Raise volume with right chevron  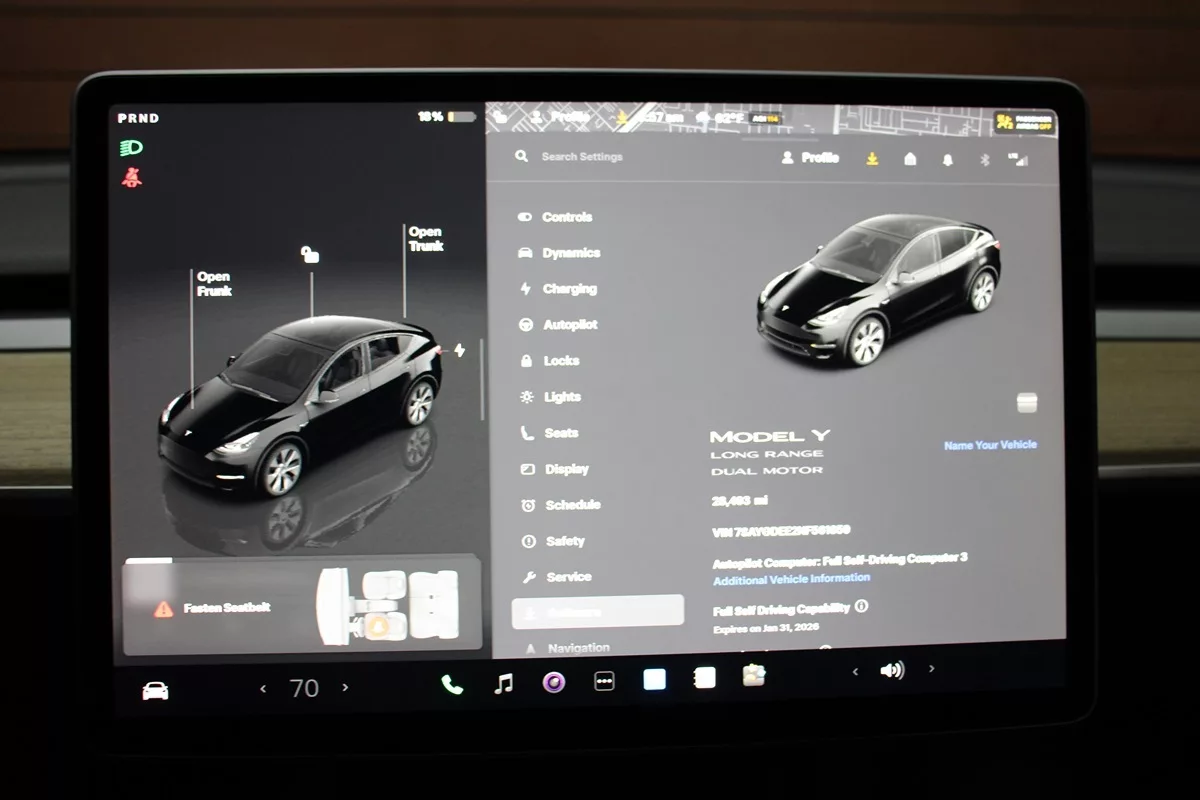tap(932, 669)
